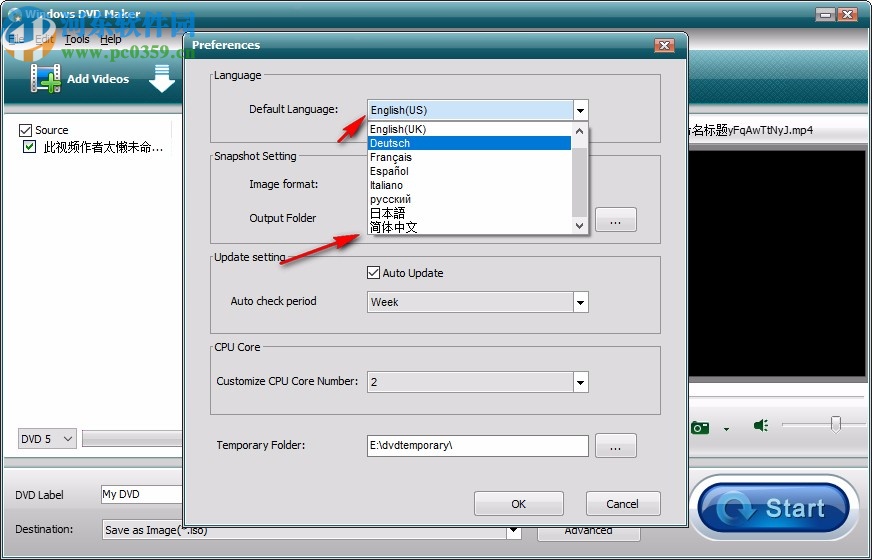872x560 pixels.
Task: Select Français from the language list
Action: (469, 157)
